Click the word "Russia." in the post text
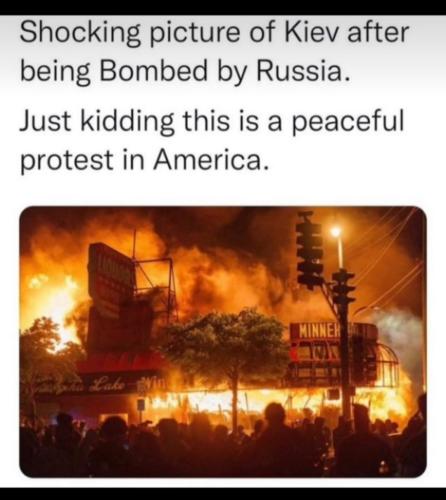Image resolution: width=446 pixels, height=500 pixels. 304,71
